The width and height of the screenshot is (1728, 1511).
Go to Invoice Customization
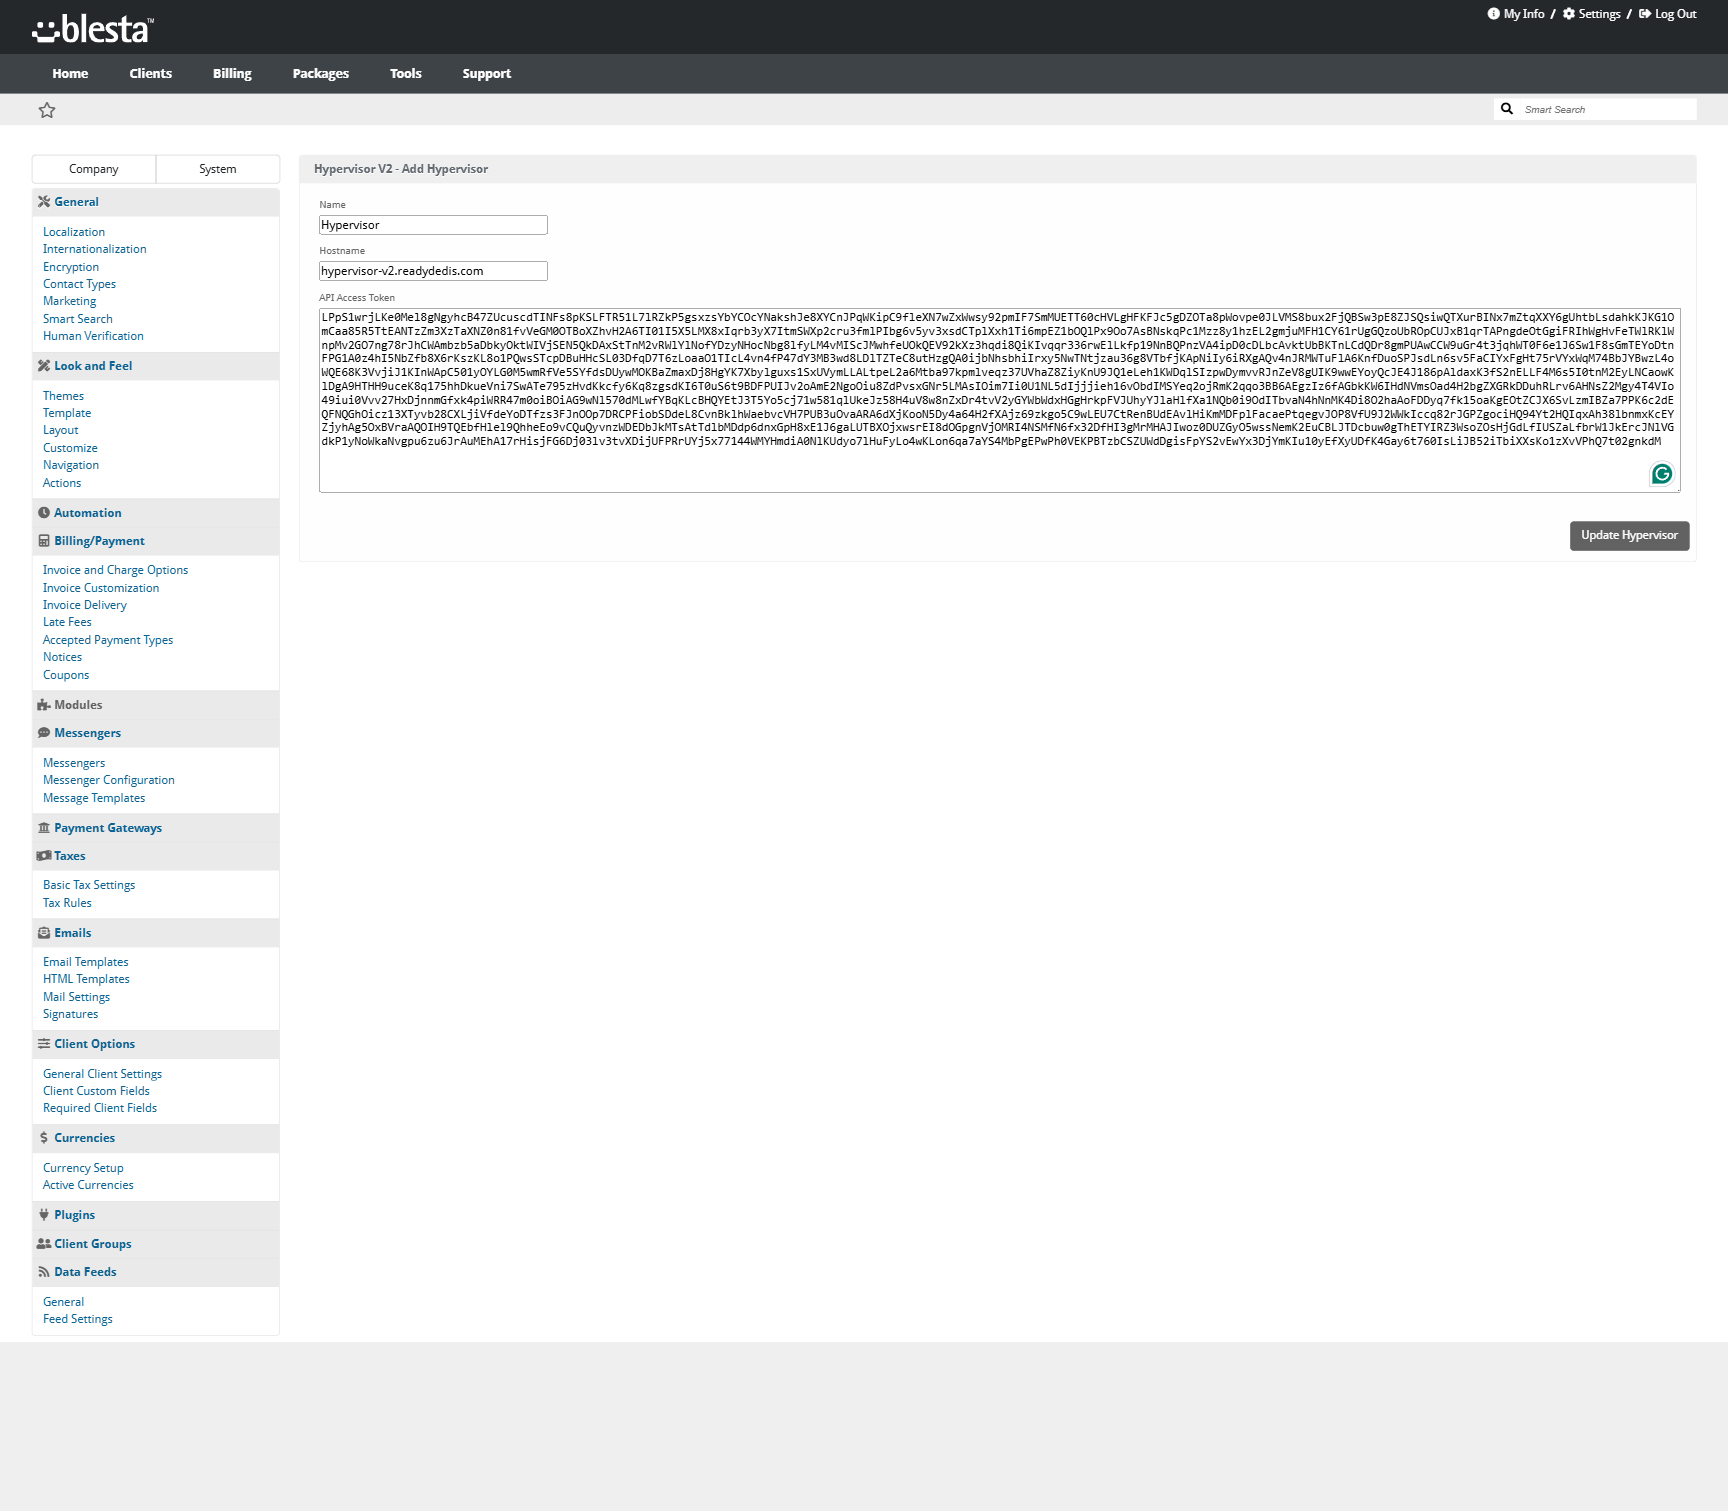101,588
